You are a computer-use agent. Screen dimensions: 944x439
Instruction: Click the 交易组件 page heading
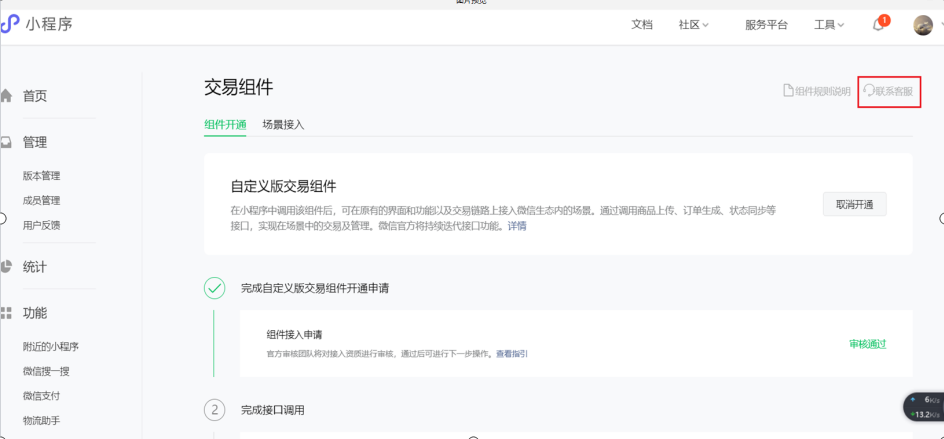pos(238,88)
